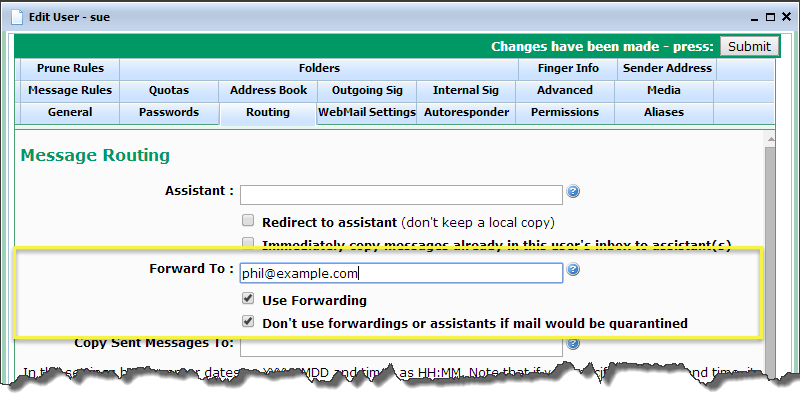Image resolution: width=800 pixels, height=393 pixels.
Task: Click the Forward To field containing phil@example.com
Action: click(402, 273)
